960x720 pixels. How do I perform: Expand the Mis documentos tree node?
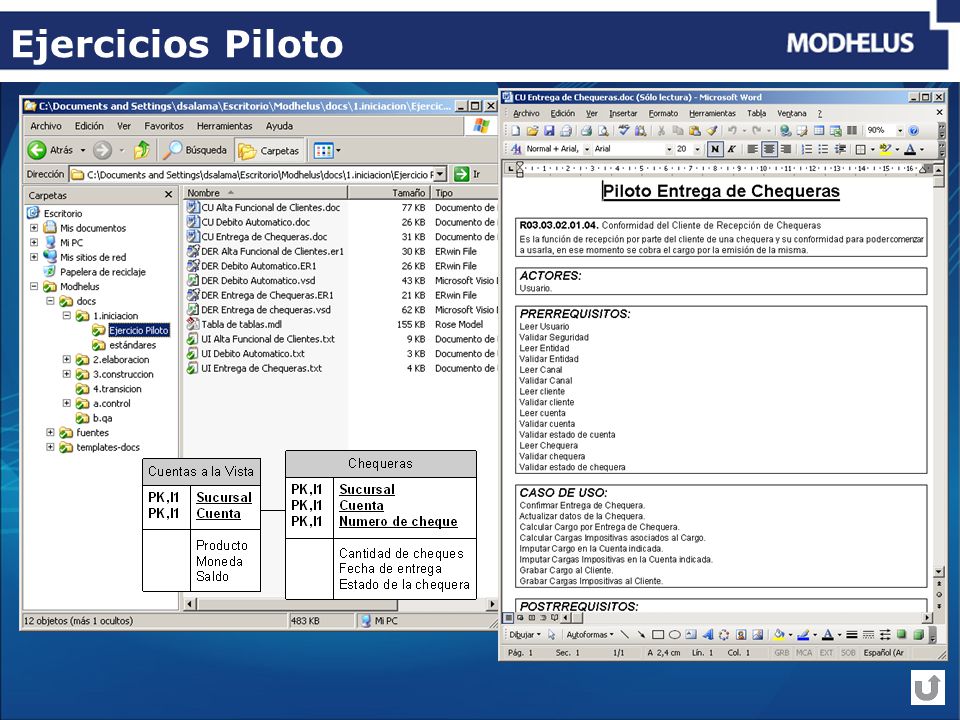(34, 228)
